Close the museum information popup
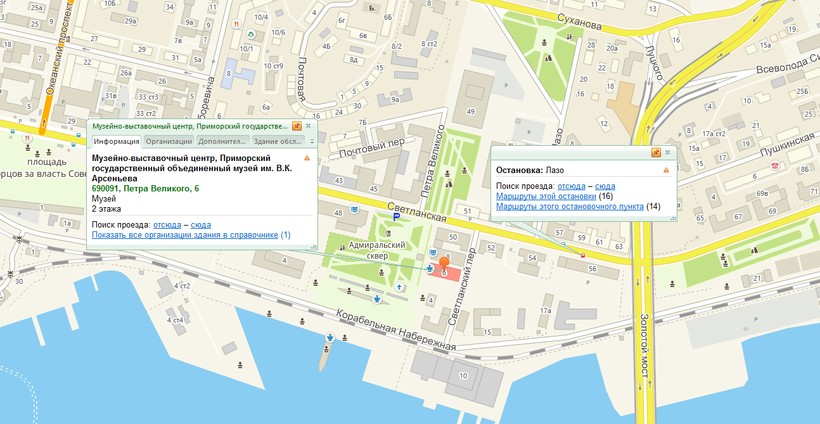This screenshot has width=820, height=424. (x=309, y=127)
